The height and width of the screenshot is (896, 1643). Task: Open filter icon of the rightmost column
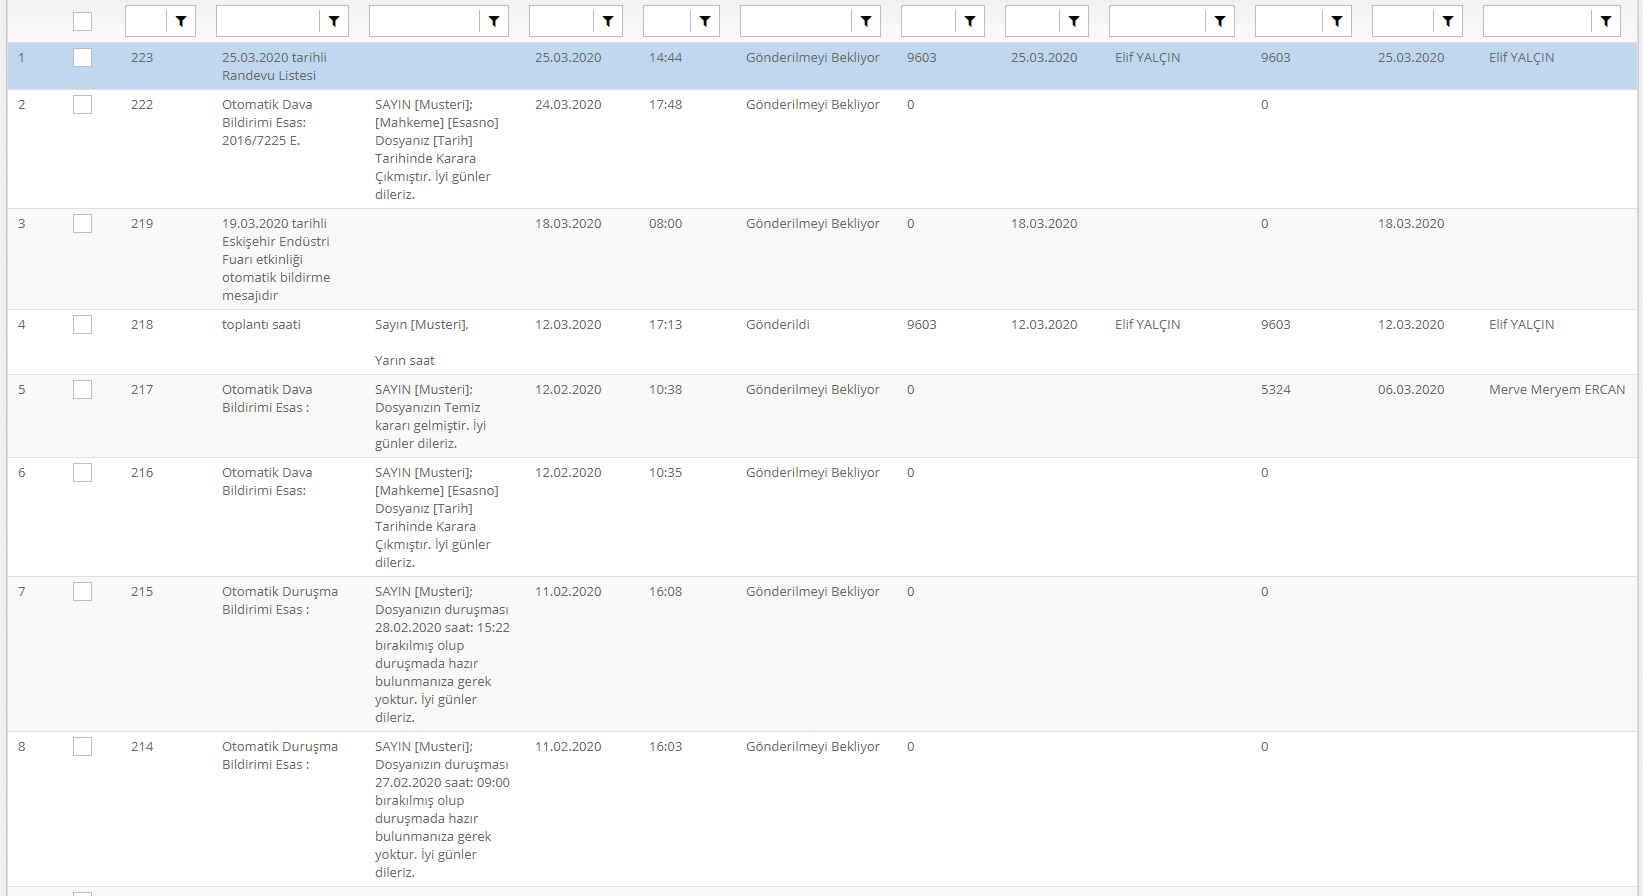click(1606, 21)
